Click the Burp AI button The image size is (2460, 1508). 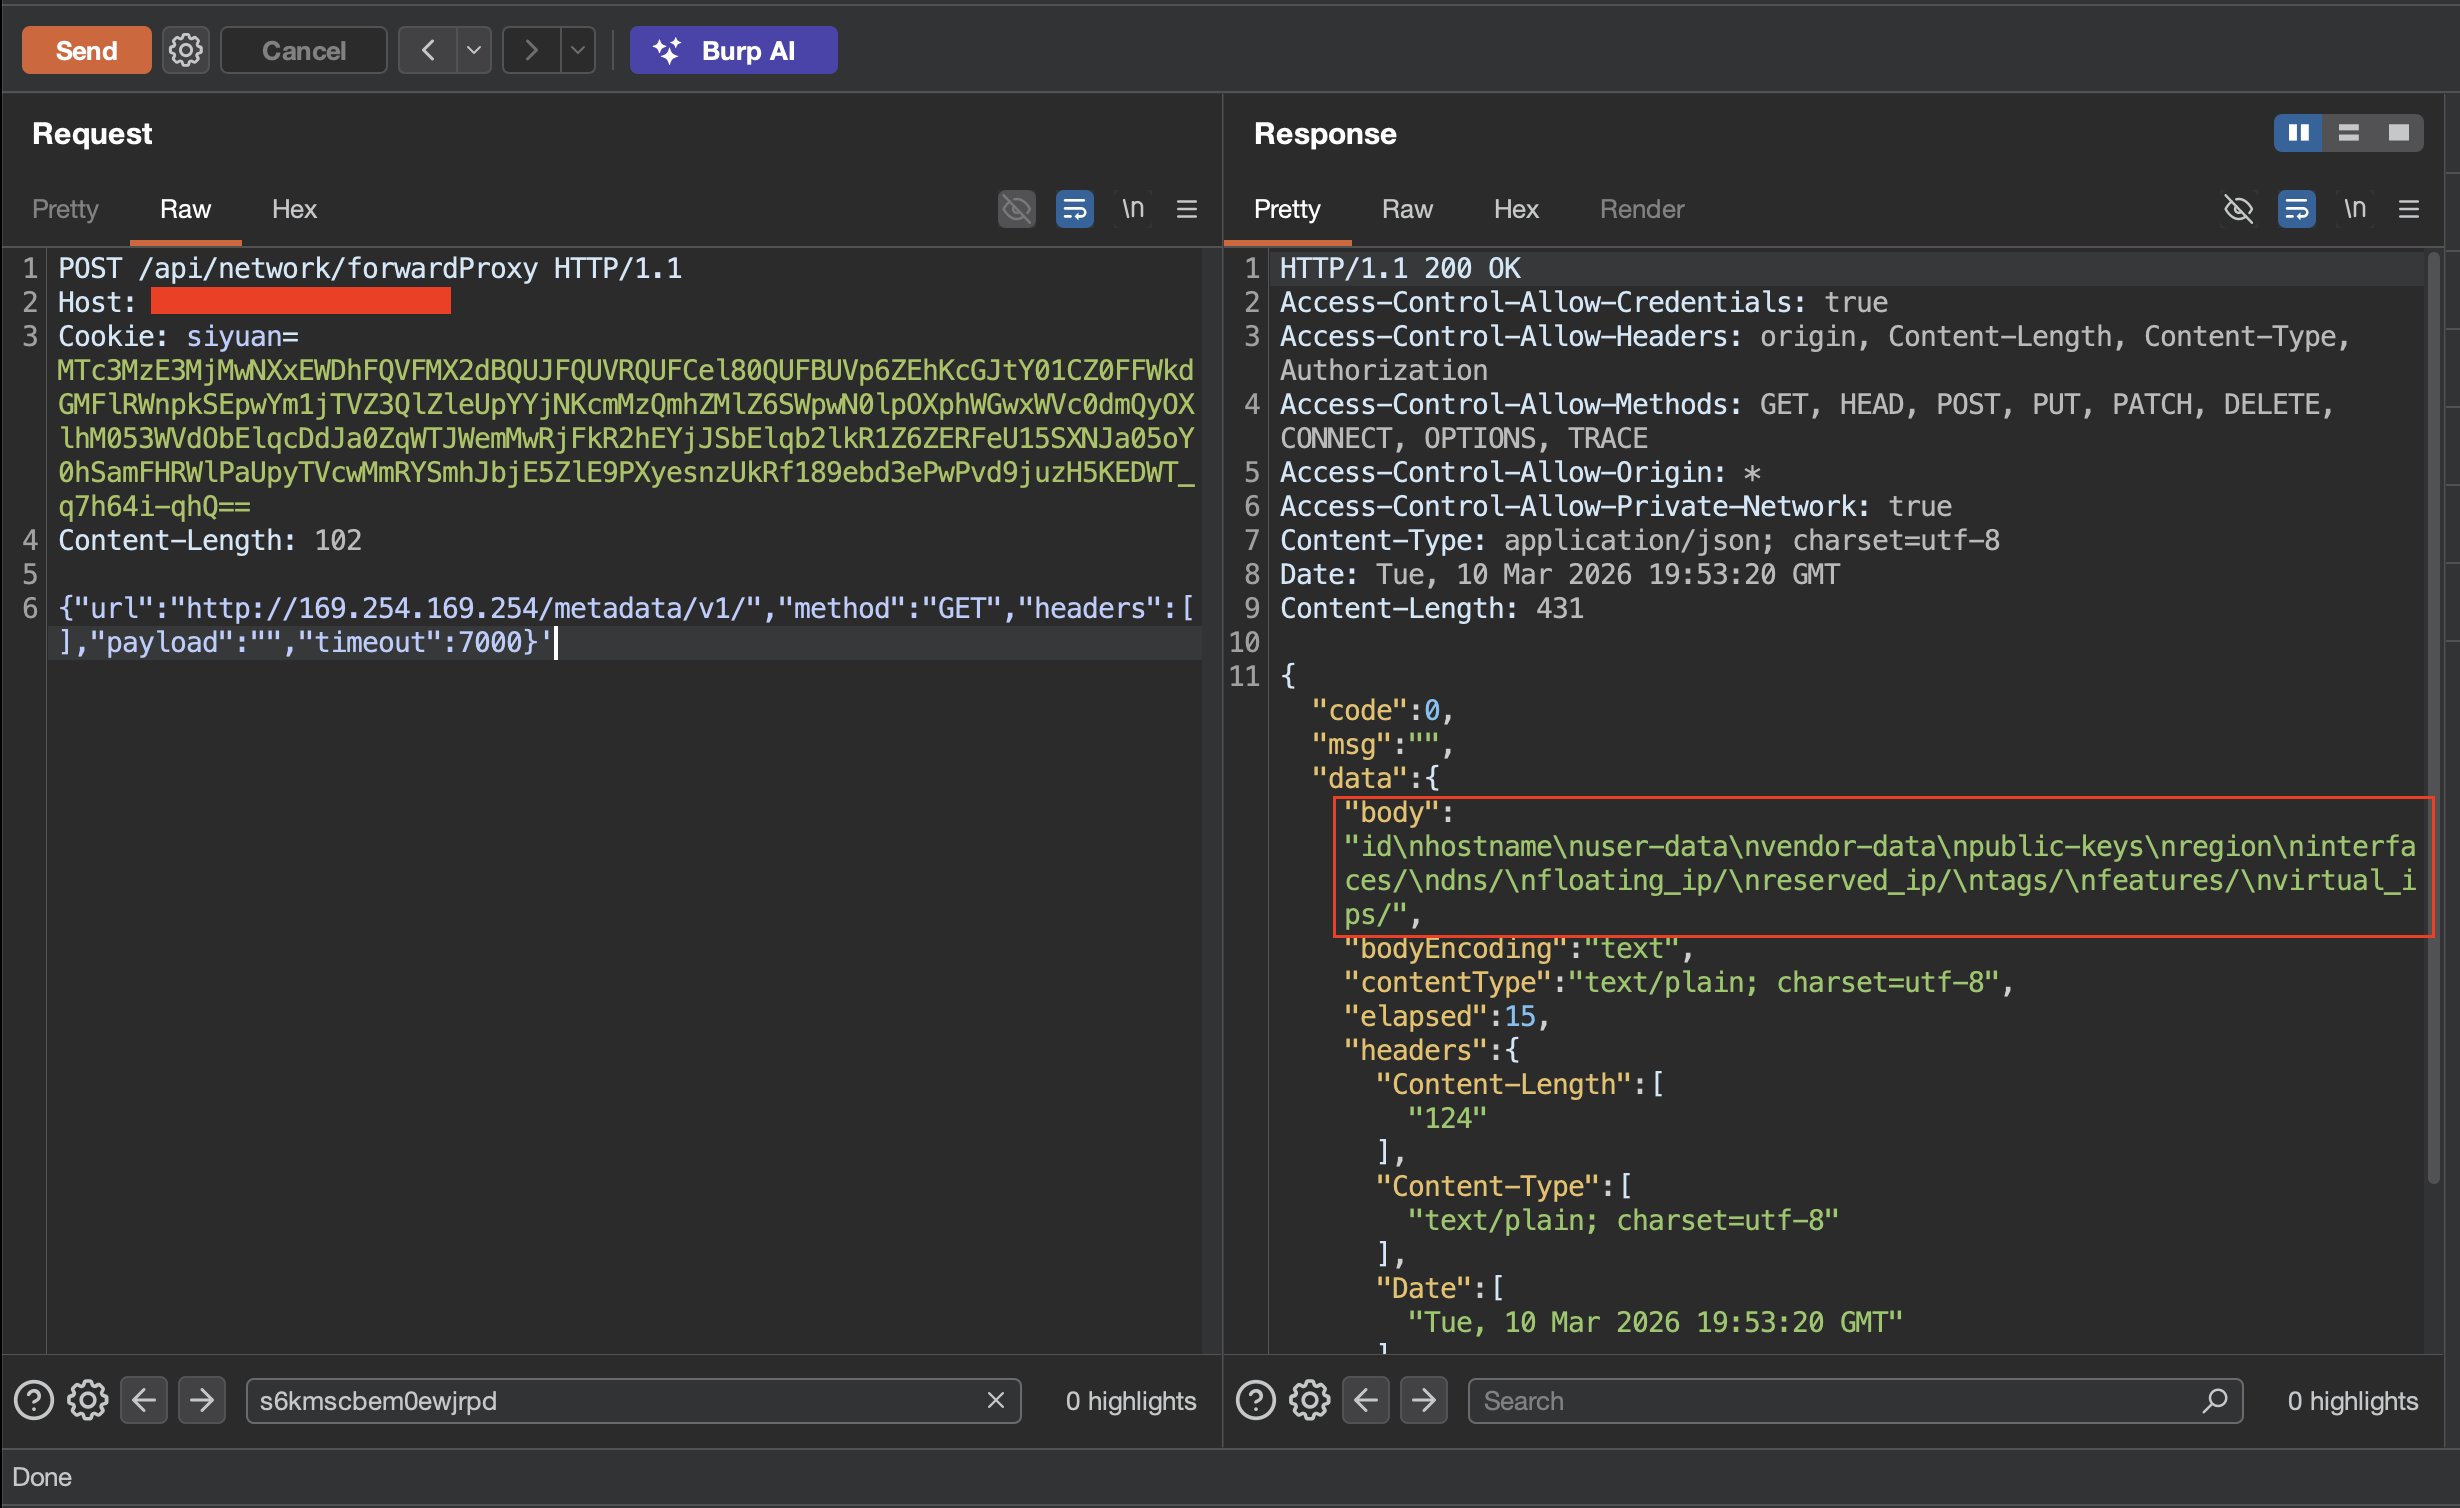[x=733, y=50]
